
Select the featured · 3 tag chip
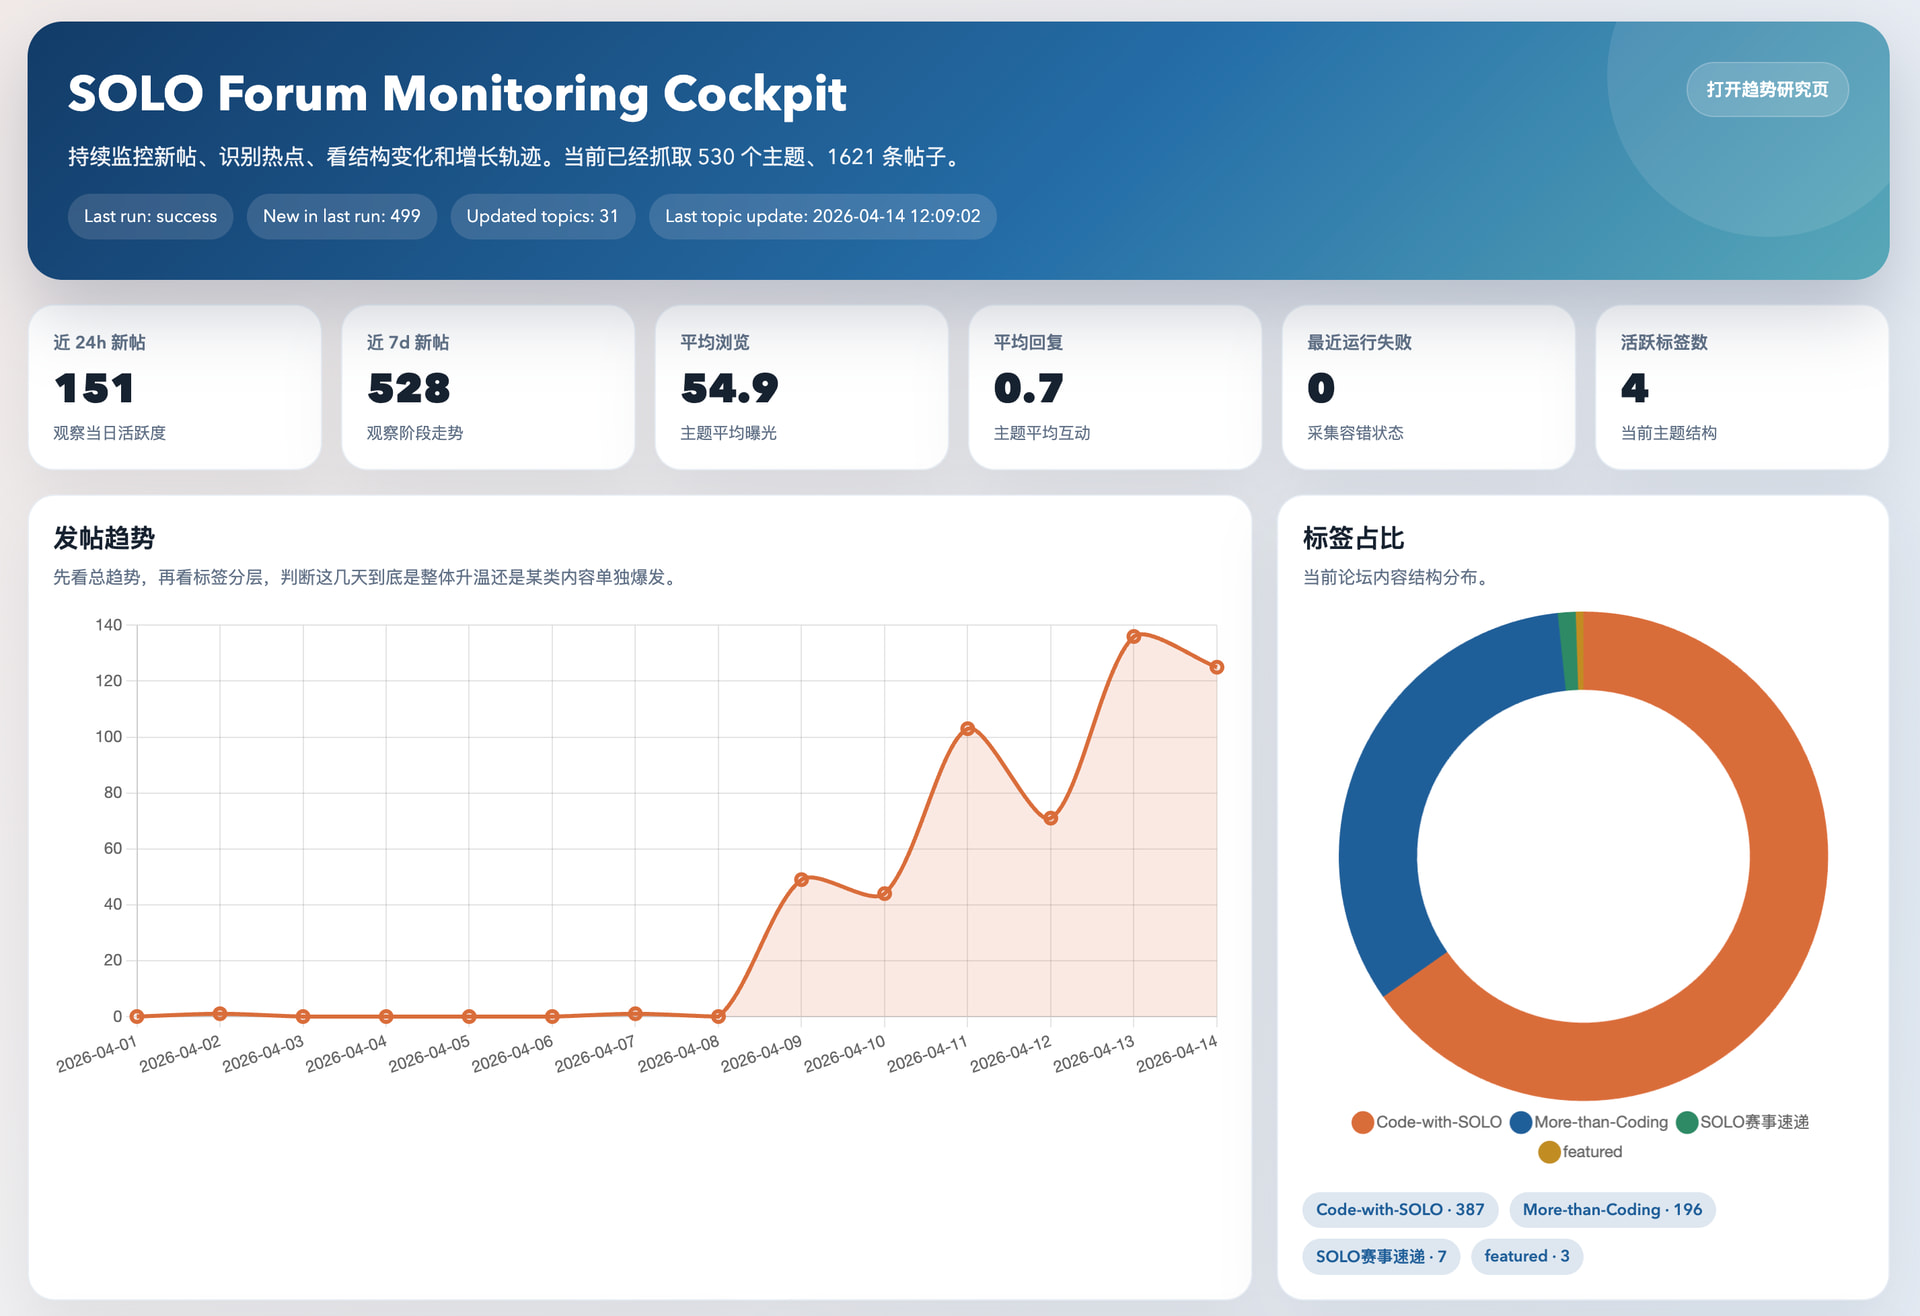tap(1526, 1256)
